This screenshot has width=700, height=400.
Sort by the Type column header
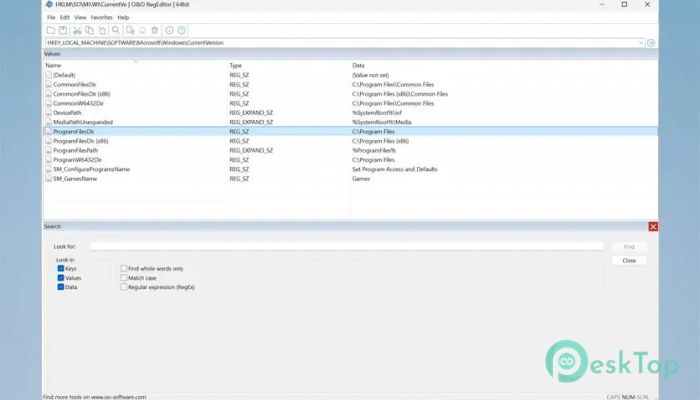[x=235, y=65]
